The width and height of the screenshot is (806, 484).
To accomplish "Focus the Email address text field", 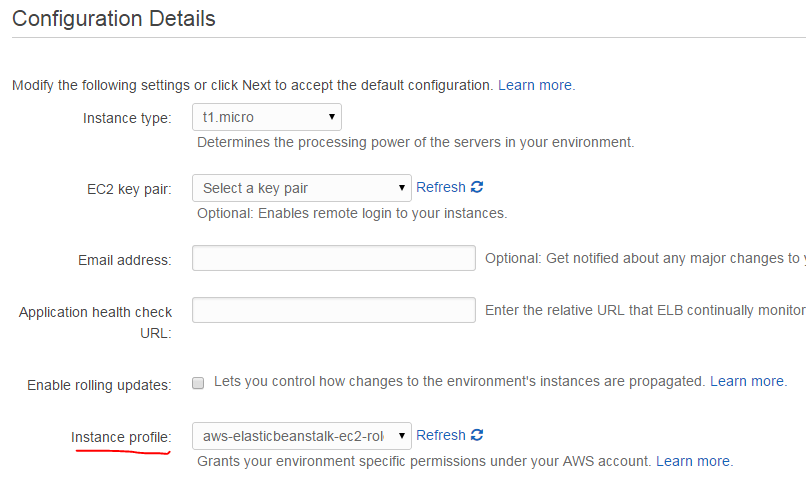I will point(333,259).
